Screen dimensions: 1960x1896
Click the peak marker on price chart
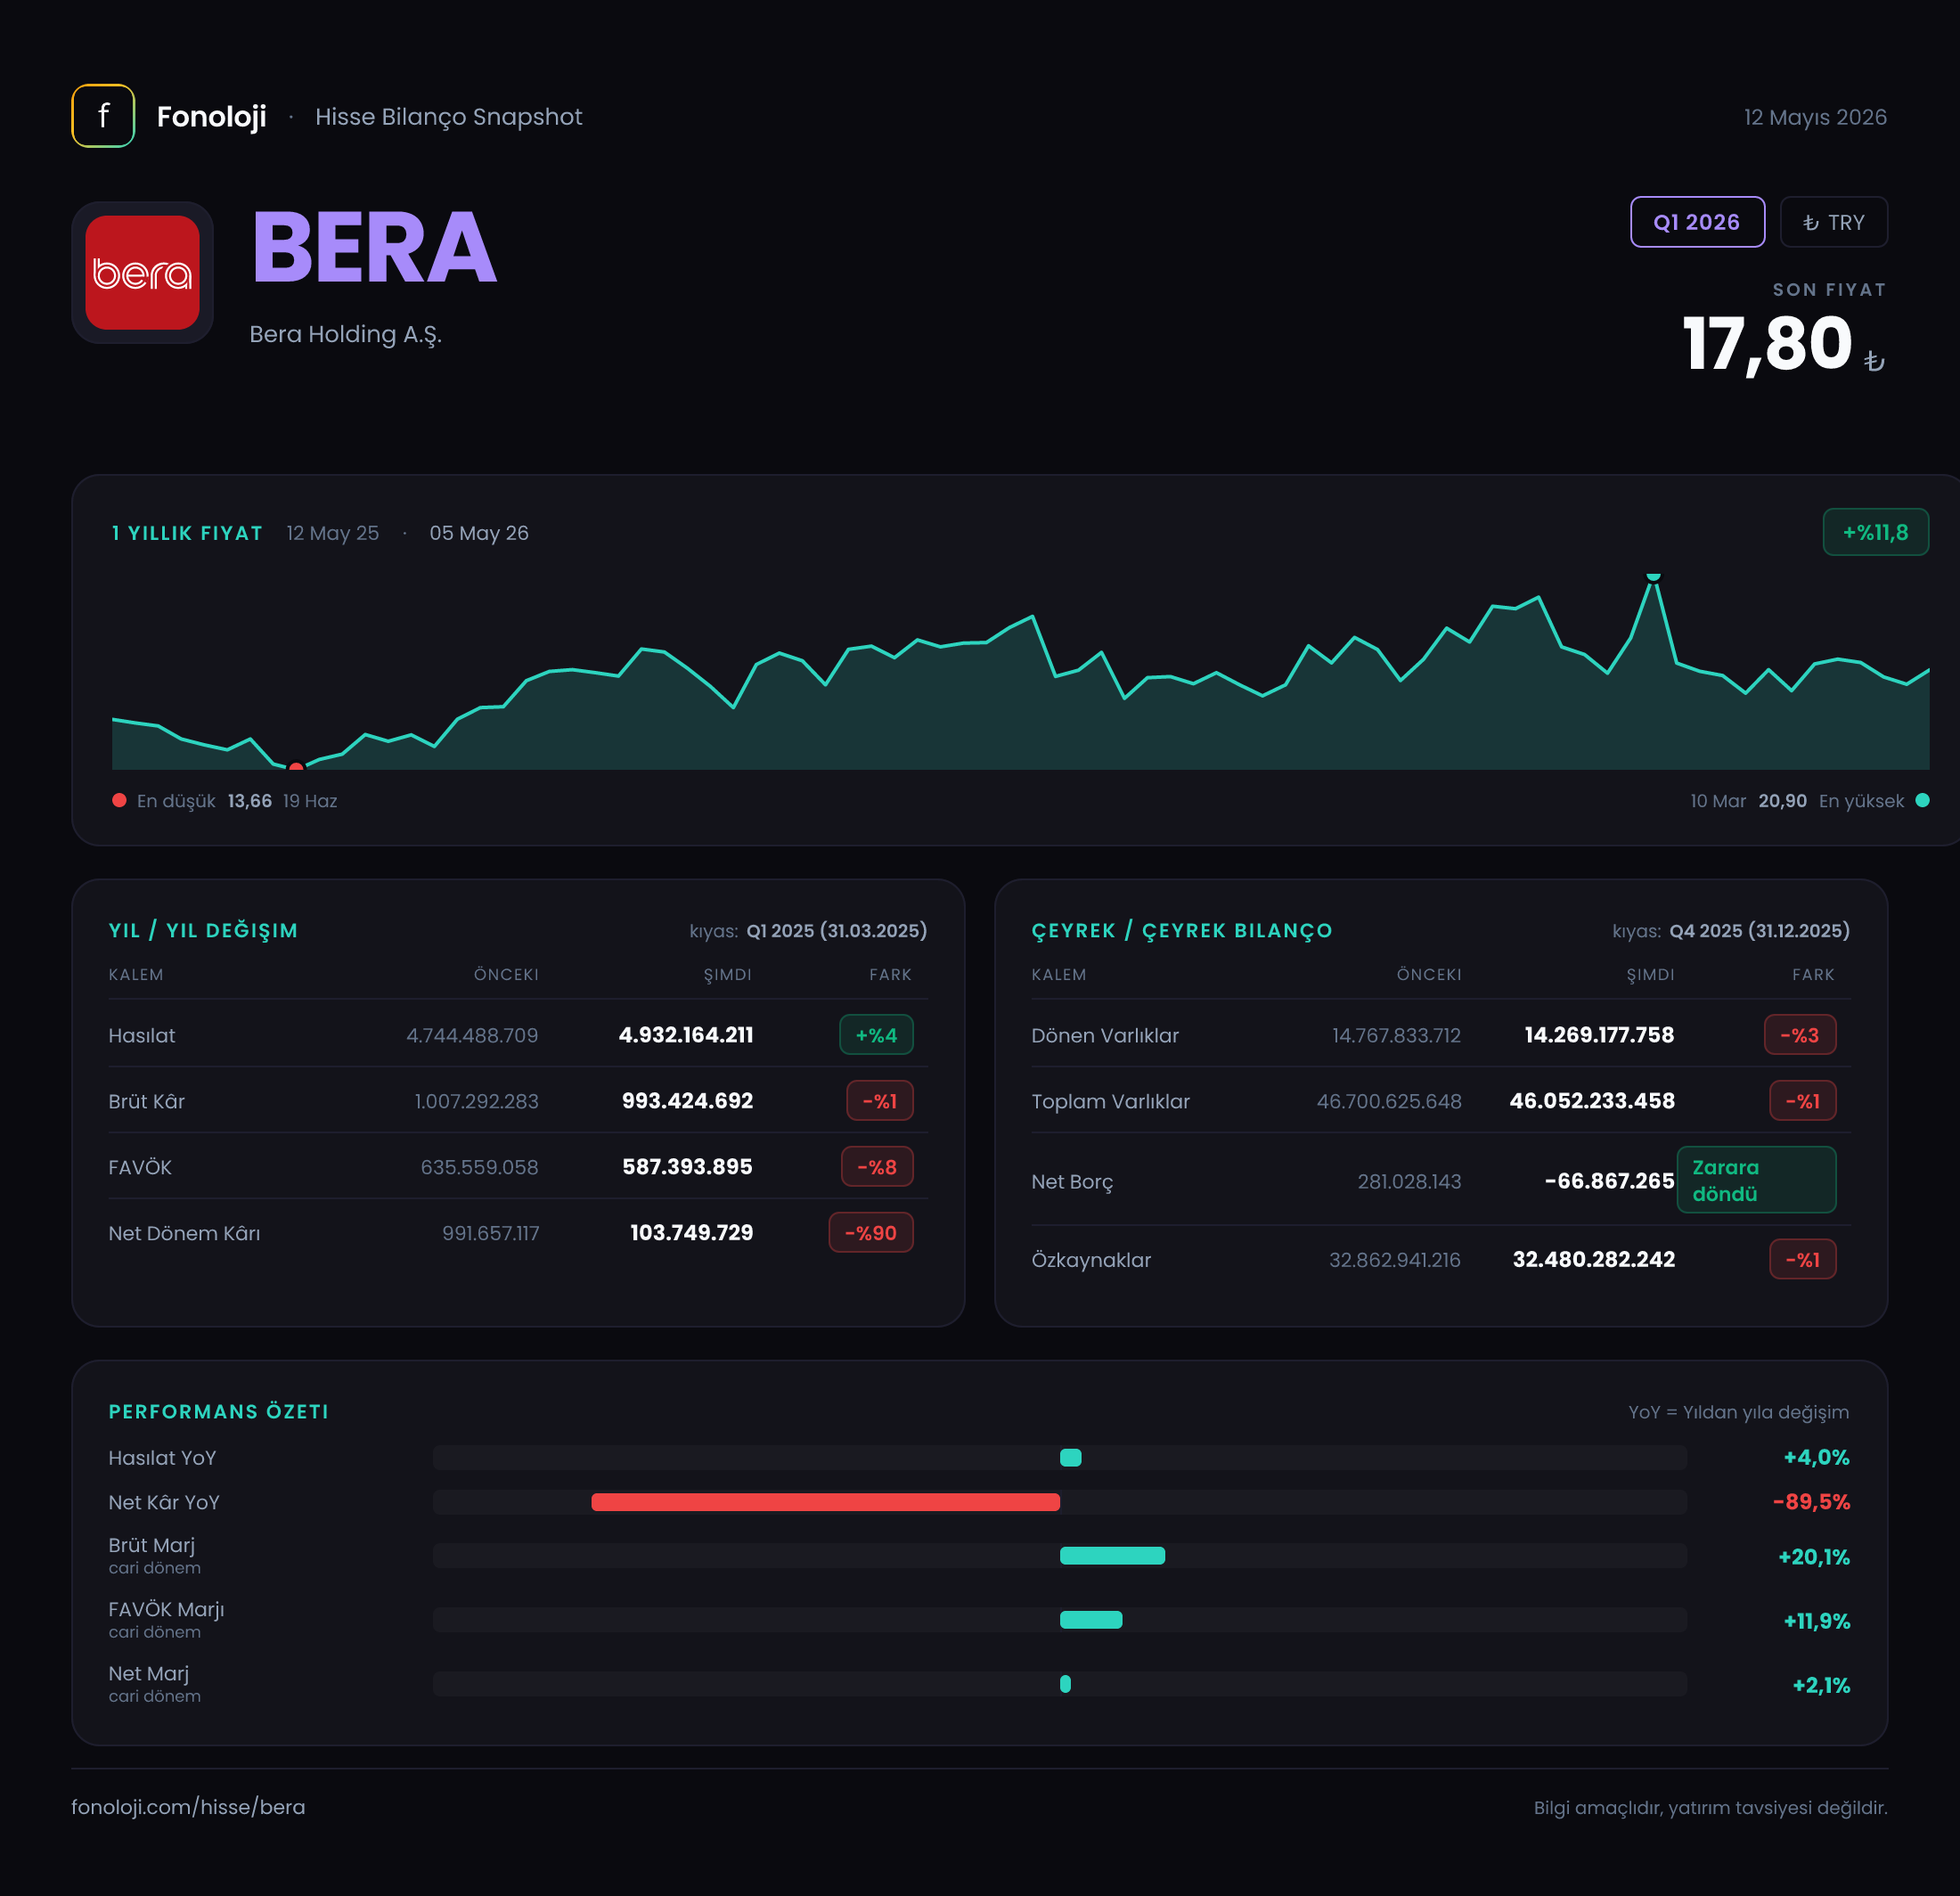coord(1654,577)
